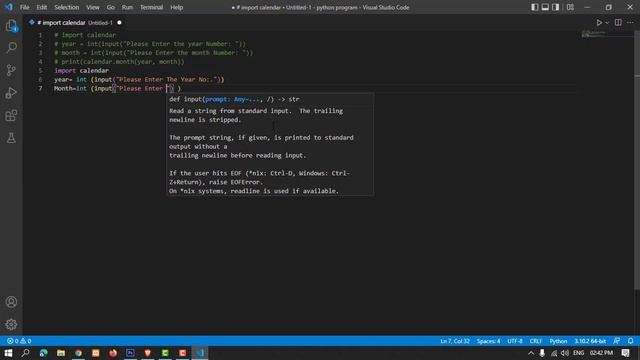Viewport: 640px width, 360px height.
Task: Run Python file with play button
Action: point(599,23)
